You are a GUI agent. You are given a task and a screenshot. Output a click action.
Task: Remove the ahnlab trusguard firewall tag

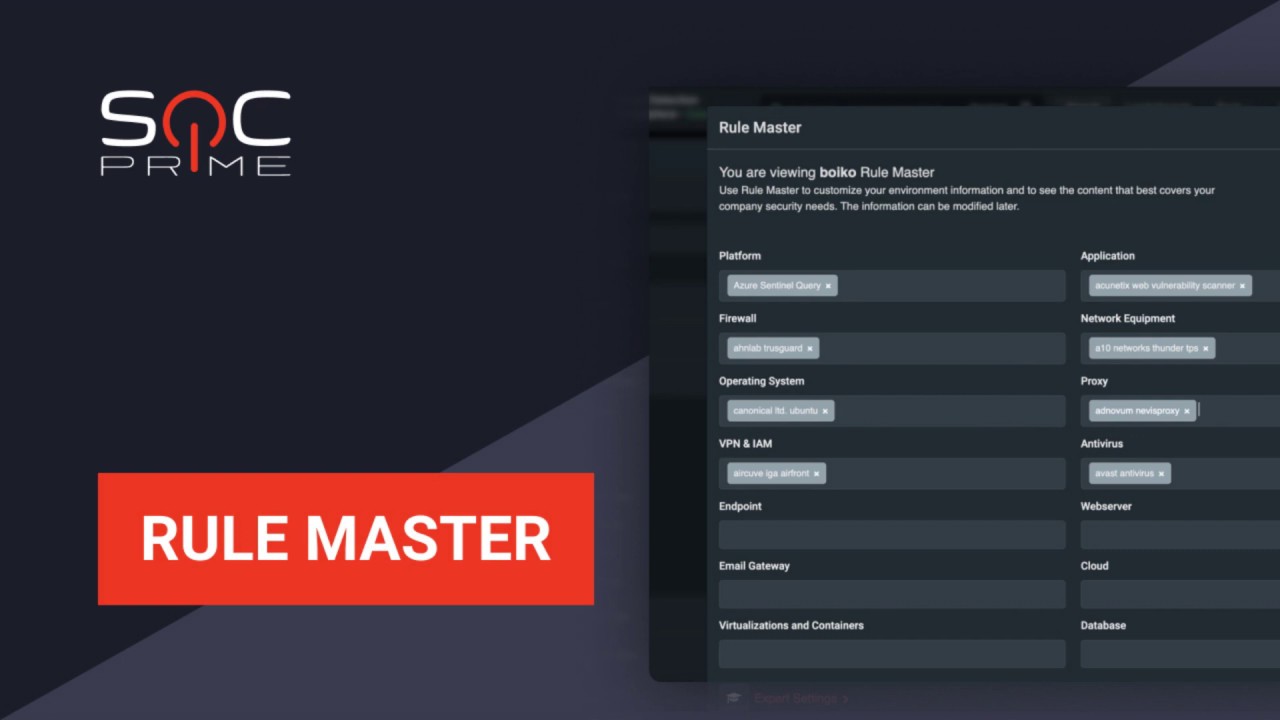coord(810,349)
